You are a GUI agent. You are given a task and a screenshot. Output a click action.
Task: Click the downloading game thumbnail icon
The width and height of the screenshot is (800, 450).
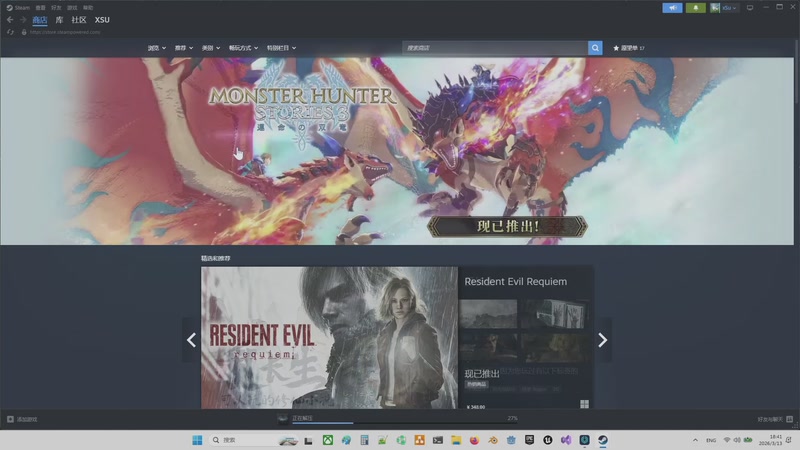pyautogui.click(x=283, y=419)
